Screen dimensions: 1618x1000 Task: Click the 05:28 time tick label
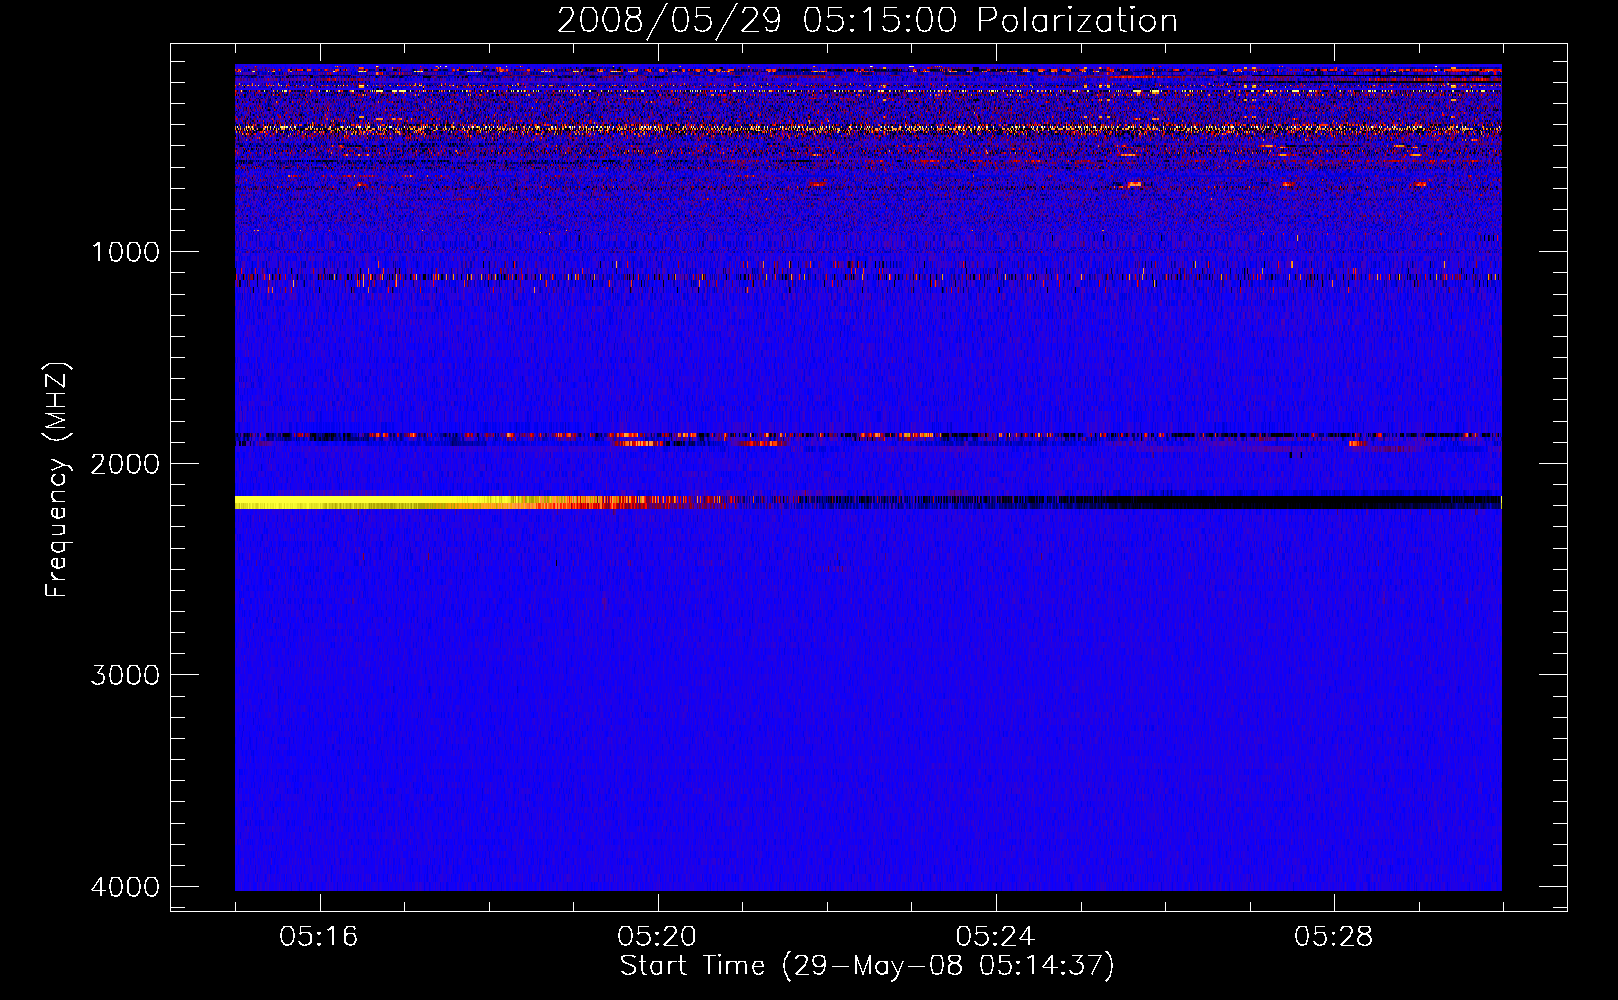tap(1334, 936)
